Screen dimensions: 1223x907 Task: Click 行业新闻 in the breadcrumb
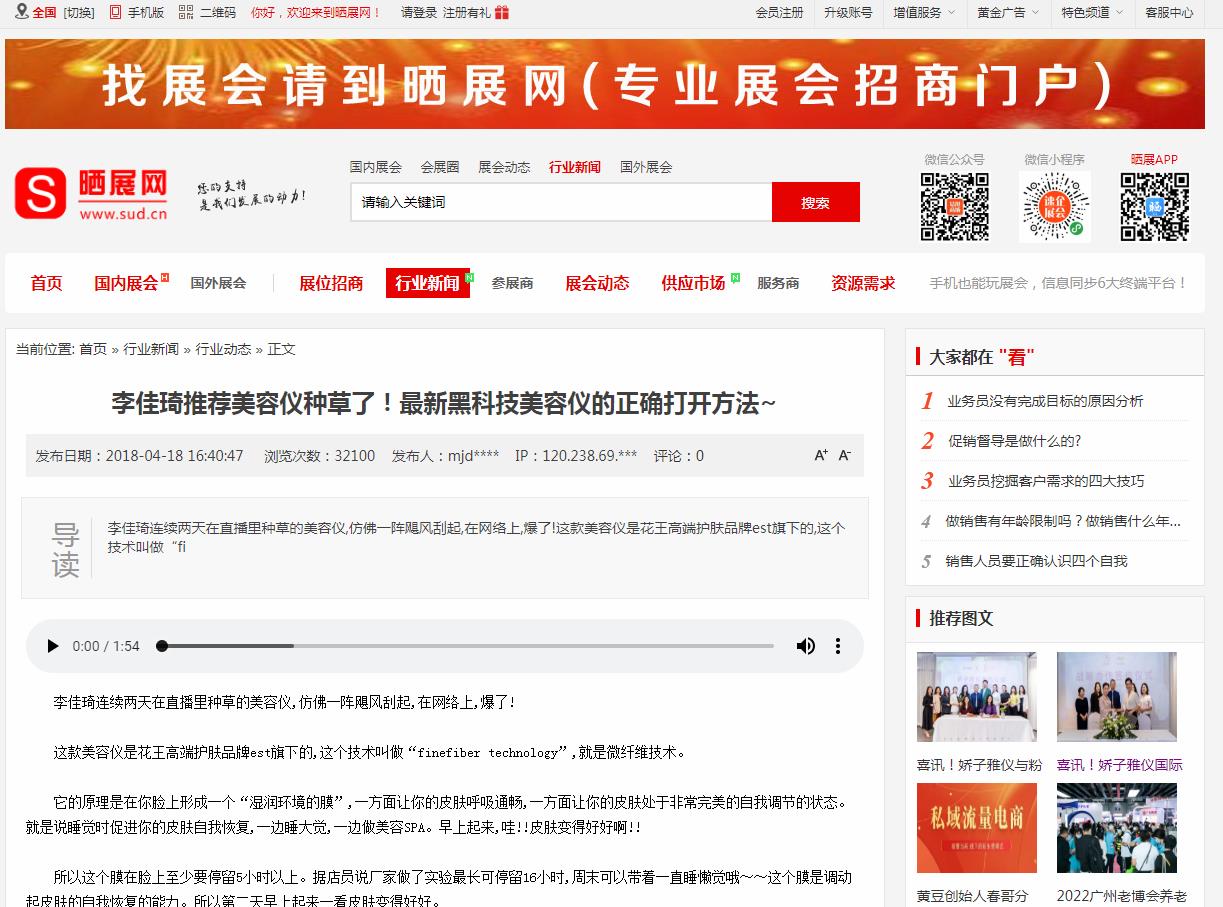pyautogui.click(x=151, y=349)
